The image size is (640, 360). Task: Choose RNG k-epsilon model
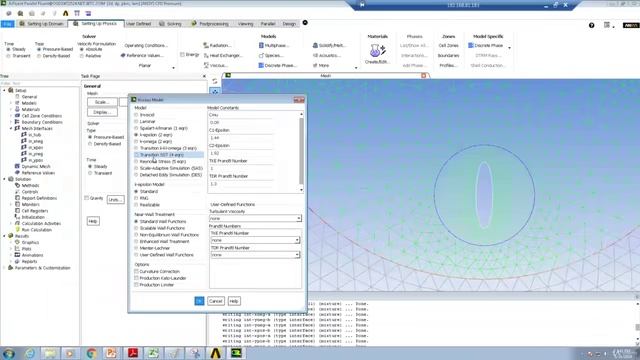[136, 198]
